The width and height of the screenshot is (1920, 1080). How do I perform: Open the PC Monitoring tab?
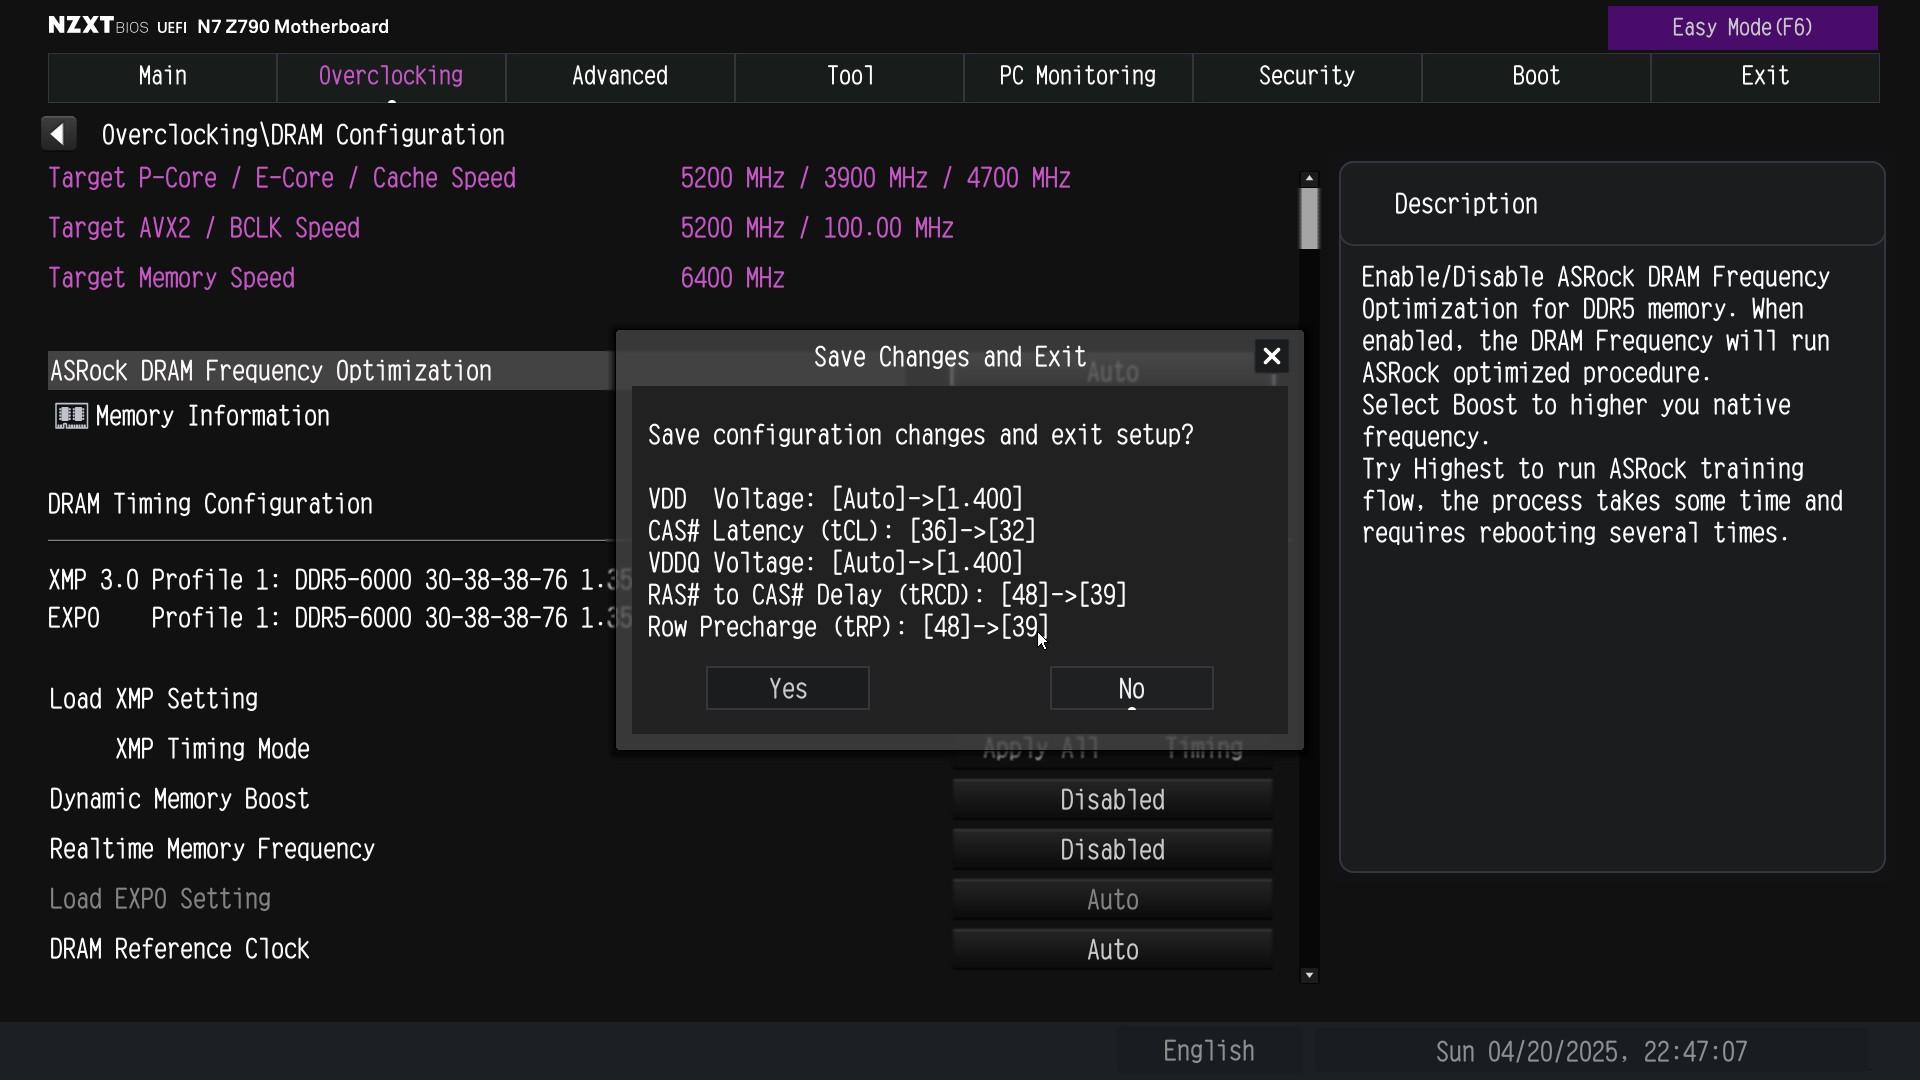(x=1078, y=77)
